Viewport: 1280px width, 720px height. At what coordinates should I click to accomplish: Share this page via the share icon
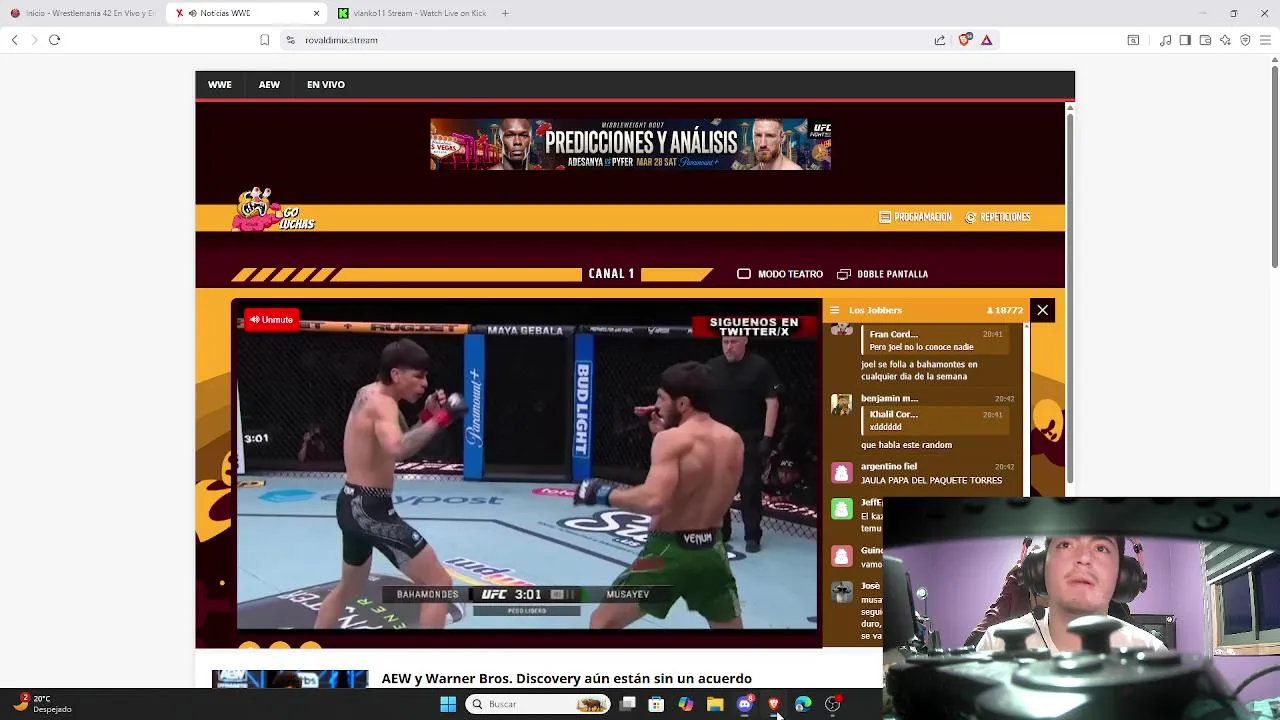tap(940, 40)
